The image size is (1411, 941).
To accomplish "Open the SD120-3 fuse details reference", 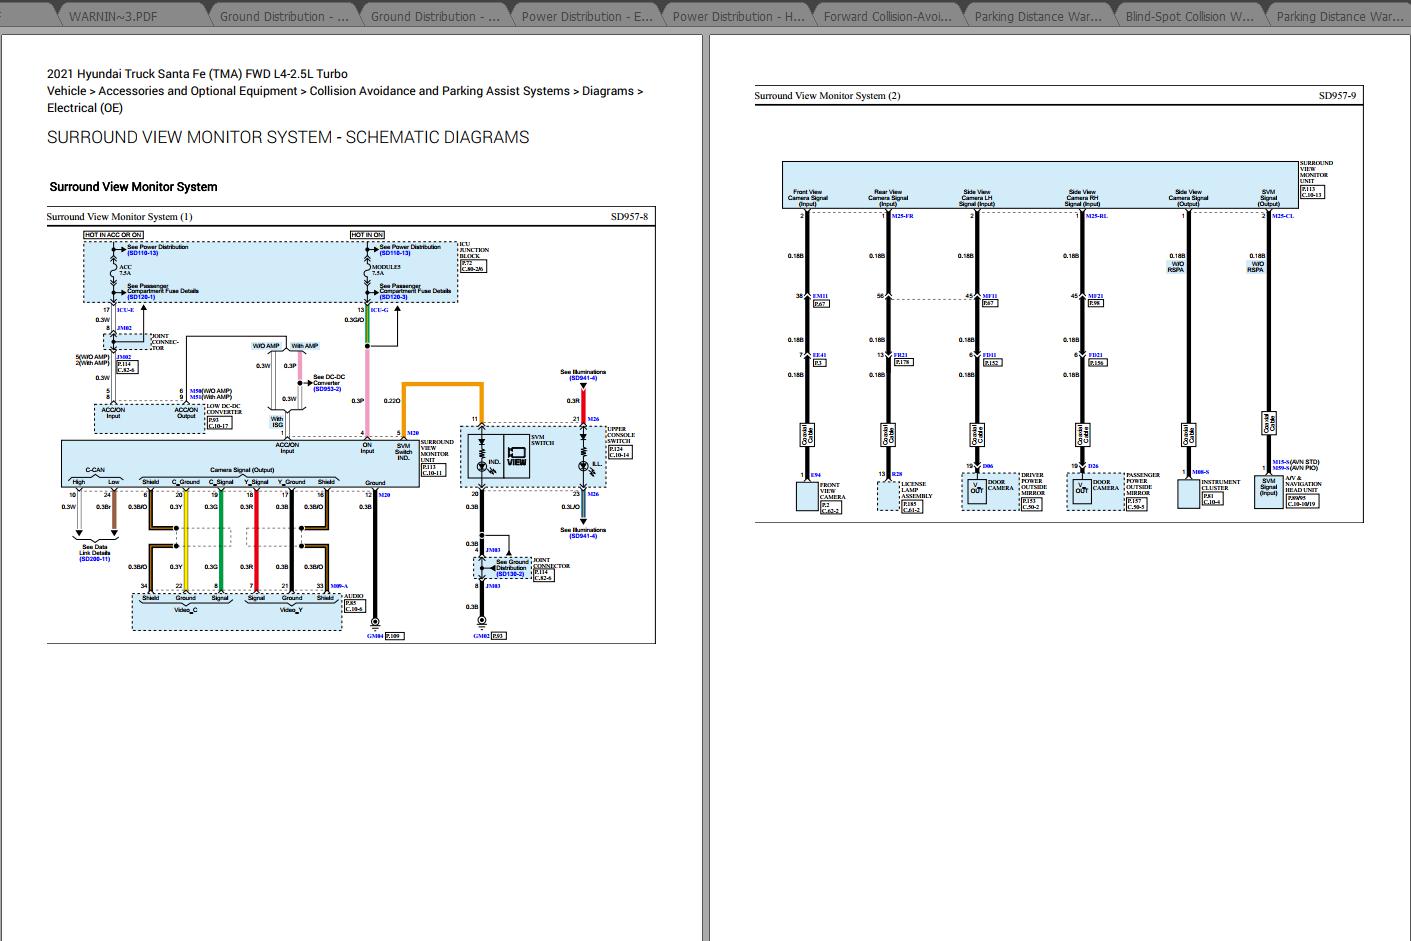I will pos(394,297).
